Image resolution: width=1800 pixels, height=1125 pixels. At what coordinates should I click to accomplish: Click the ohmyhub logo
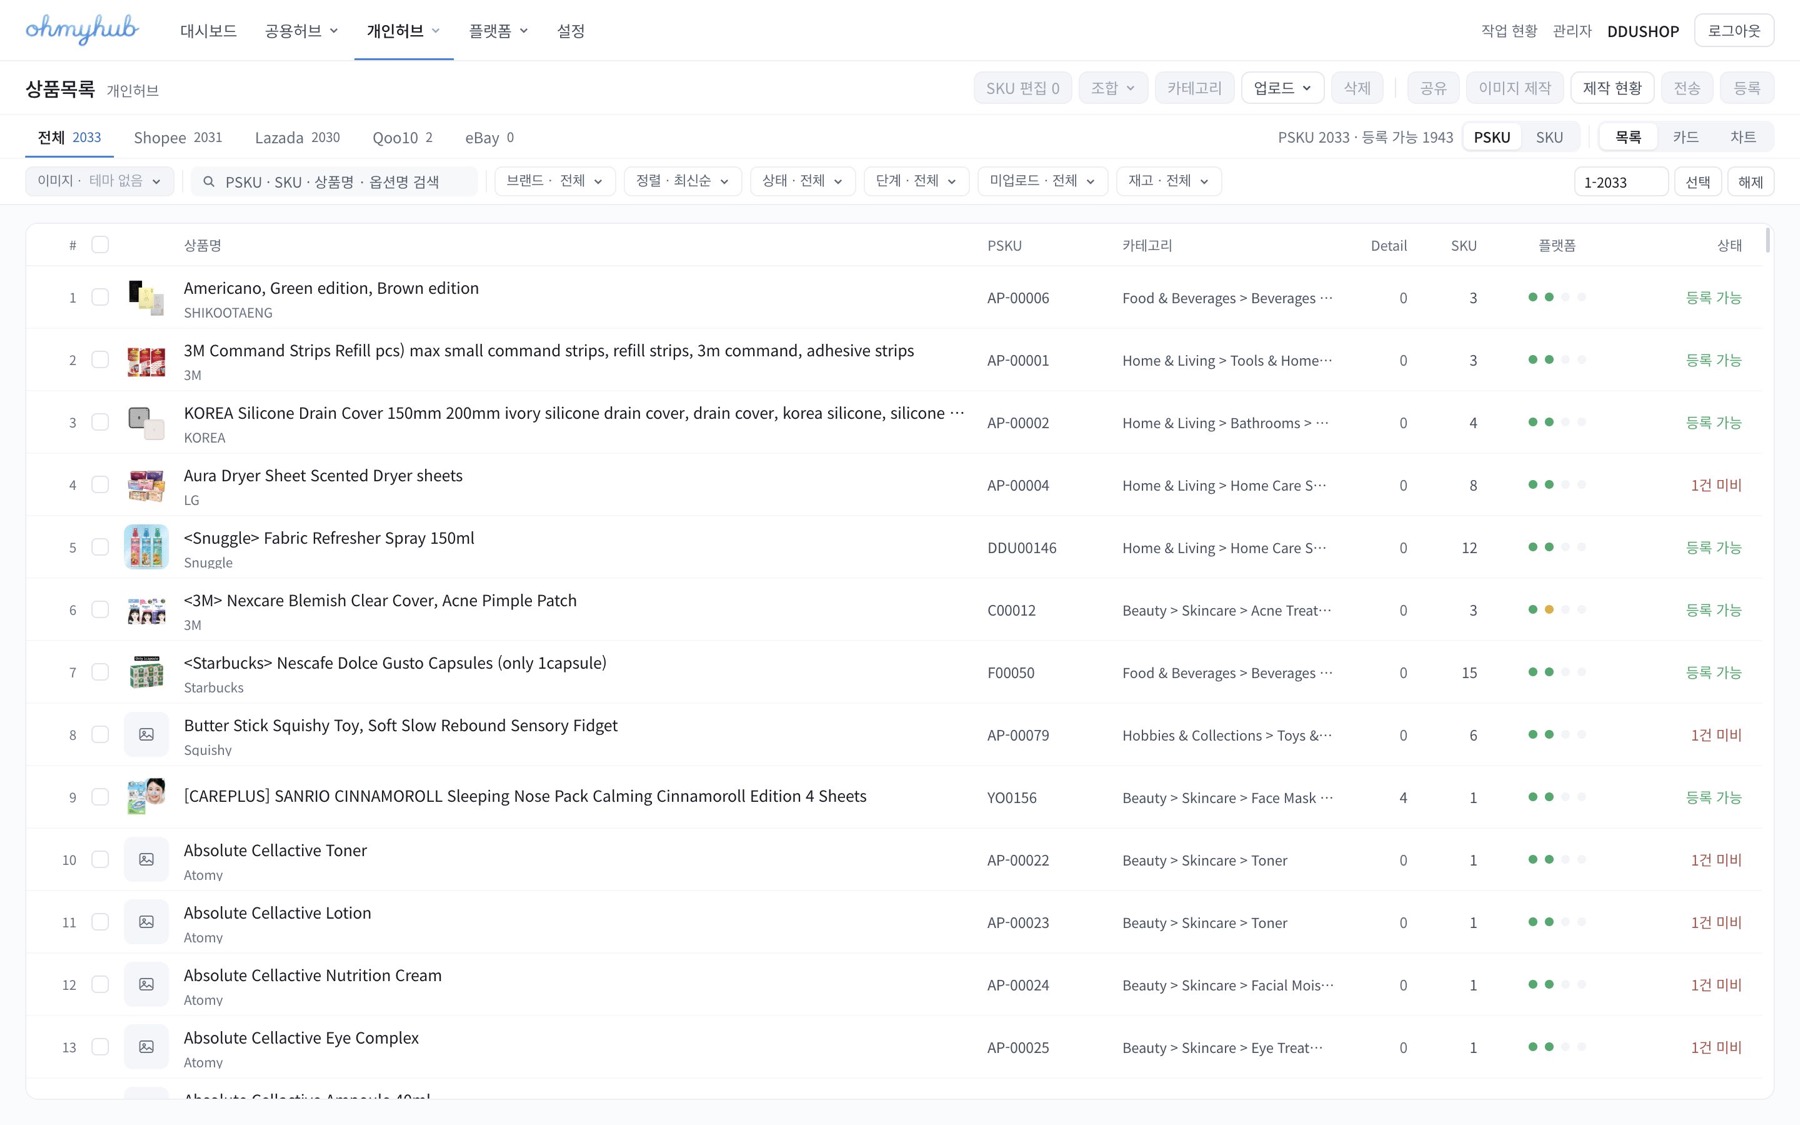pyautogui.click(x=82, y=29)
